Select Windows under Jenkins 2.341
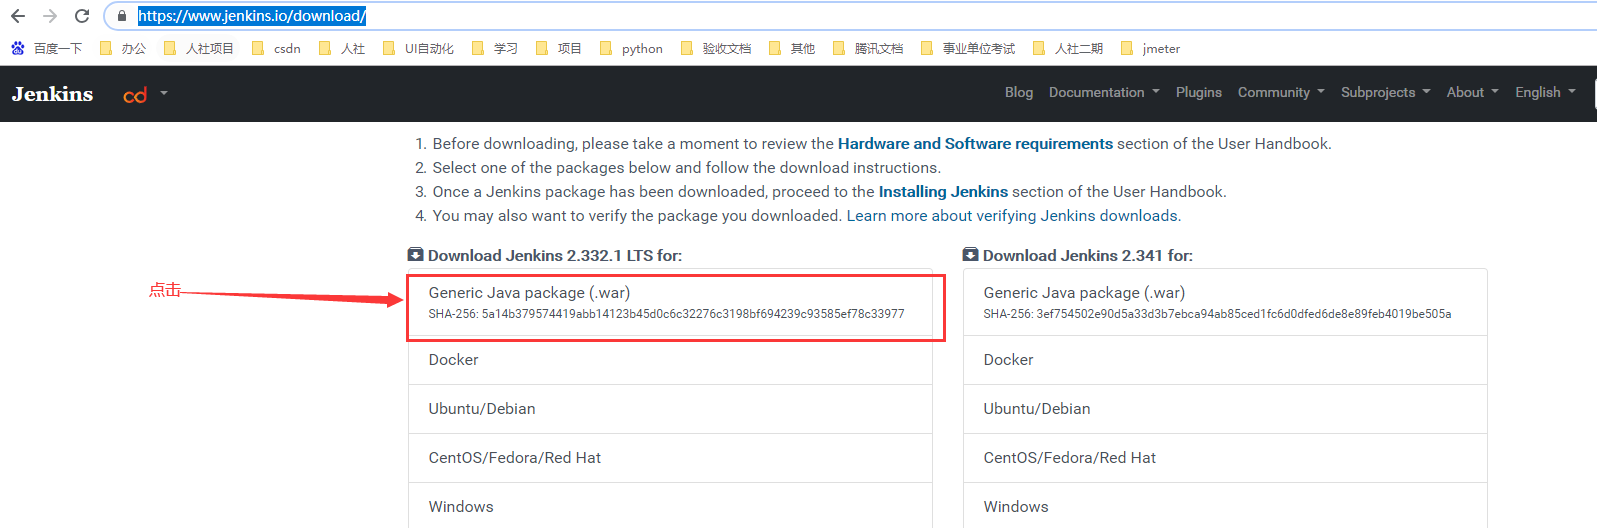This screenshot has height=528, width=1597. tap(1225, 506)
